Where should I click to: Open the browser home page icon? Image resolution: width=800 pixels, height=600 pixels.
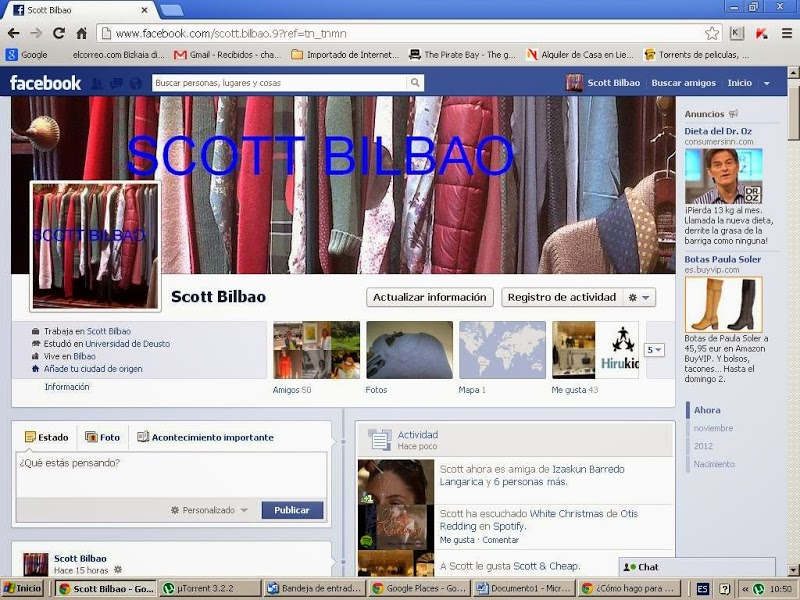81,34
